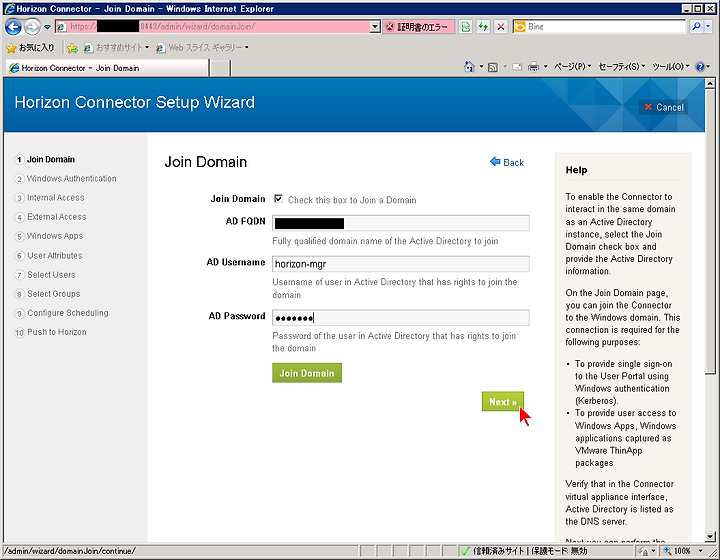Select step 10 Push to Horizon
The image size is (720, 560).
[x=51, y=332]
